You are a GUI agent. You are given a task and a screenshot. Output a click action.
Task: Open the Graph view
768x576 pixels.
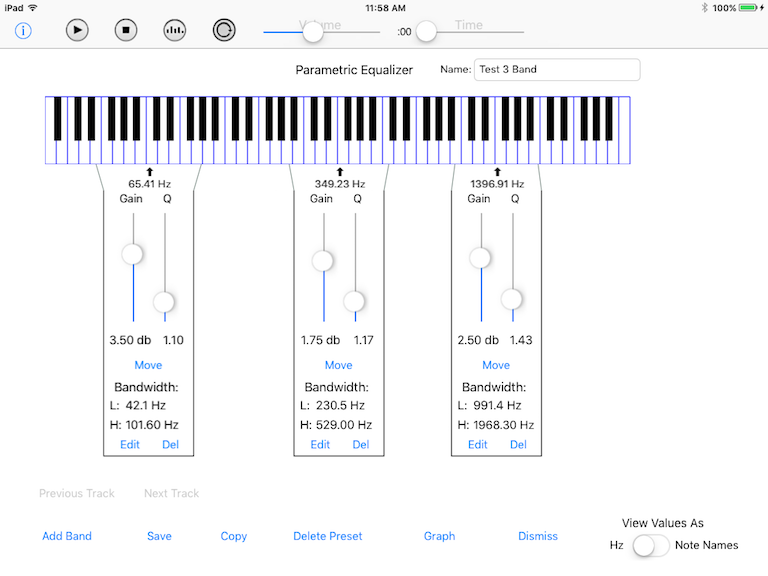(x=439, y=536)
